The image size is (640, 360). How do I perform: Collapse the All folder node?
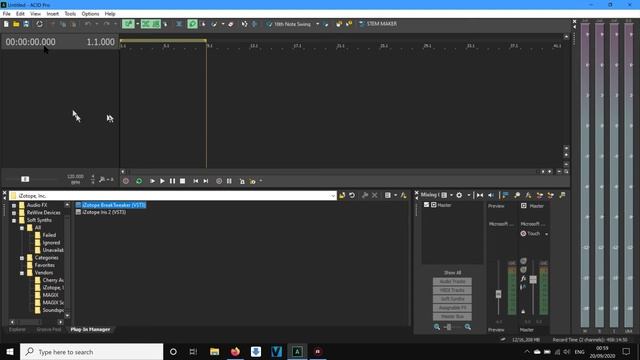tap(22, 228)
